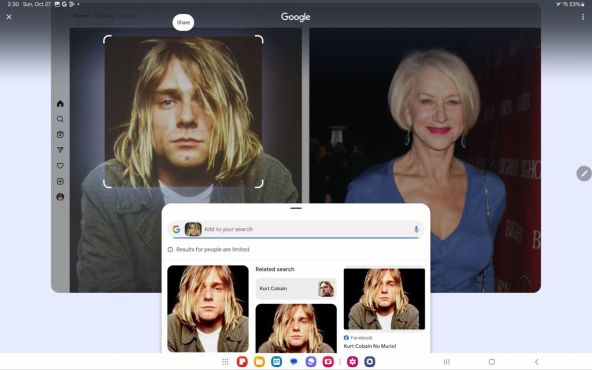Open the 'Kurt Cobain' related search chip
592x370 pixels.
click(x=296, y=288)
